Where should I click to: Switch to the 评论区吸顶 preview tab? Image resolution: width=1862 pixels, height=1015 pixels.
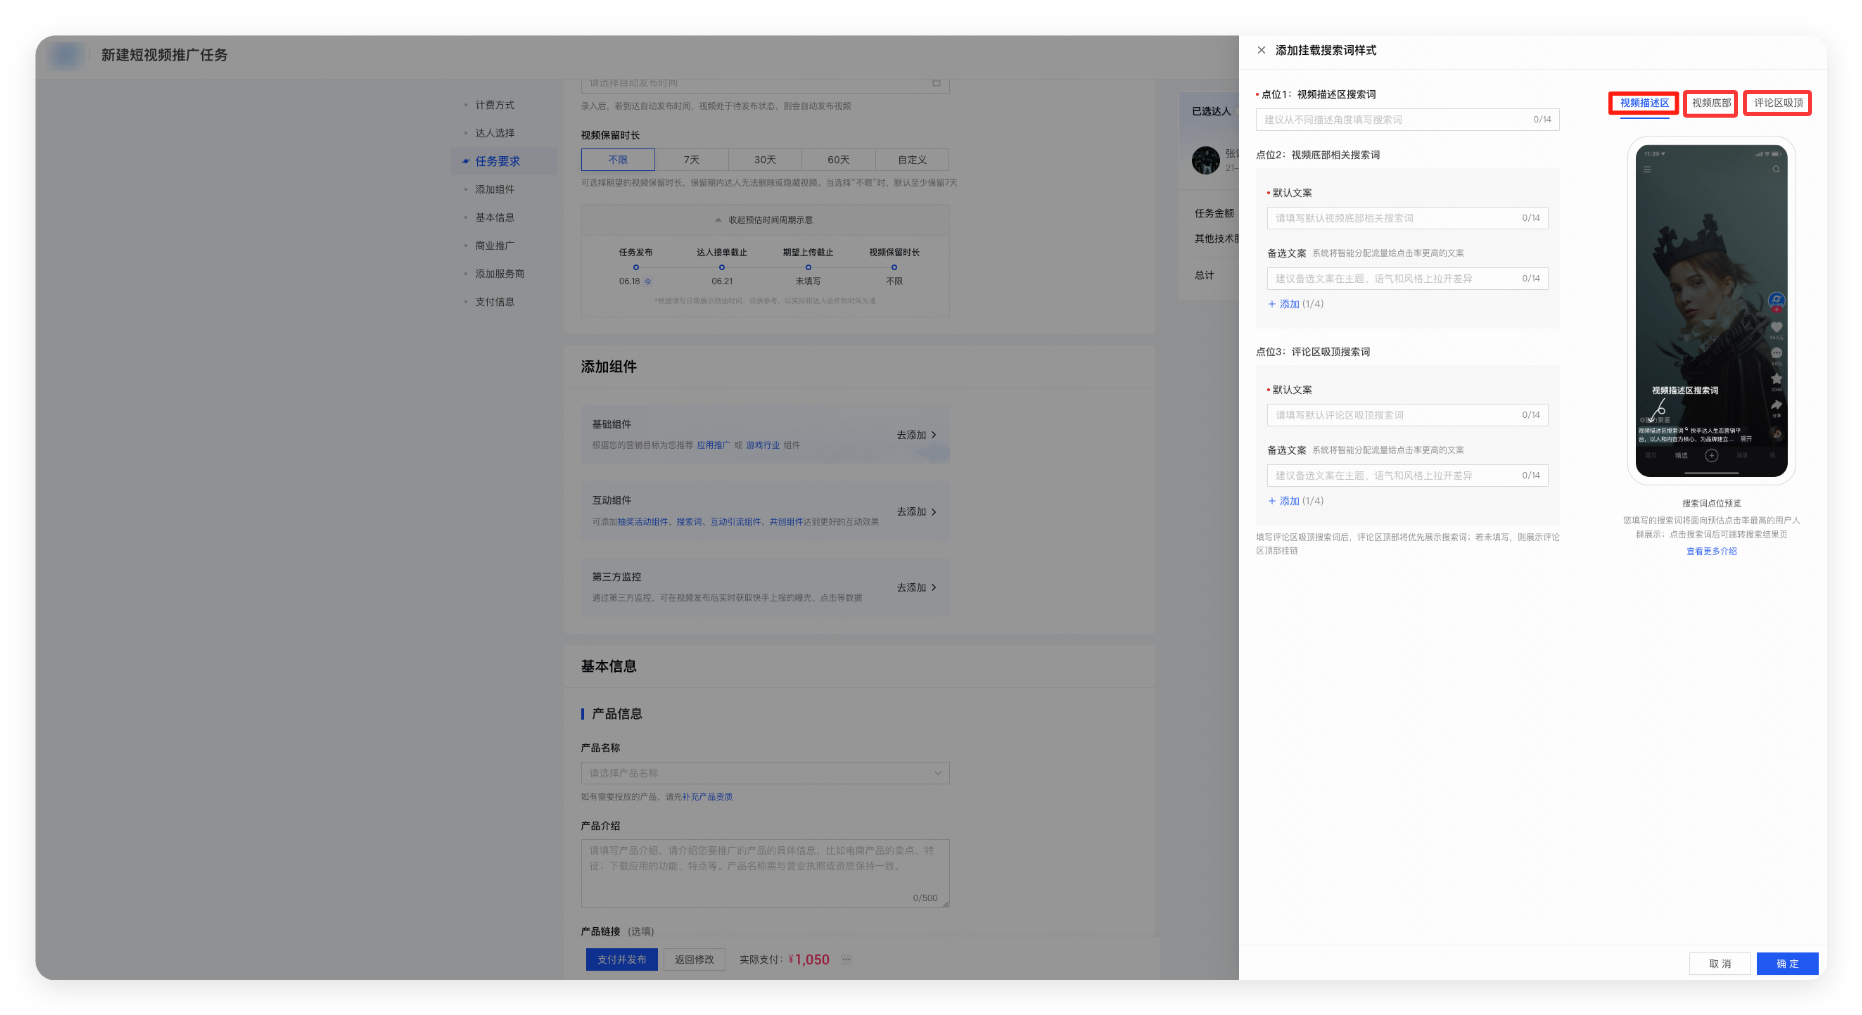[x=1777, y=103]
